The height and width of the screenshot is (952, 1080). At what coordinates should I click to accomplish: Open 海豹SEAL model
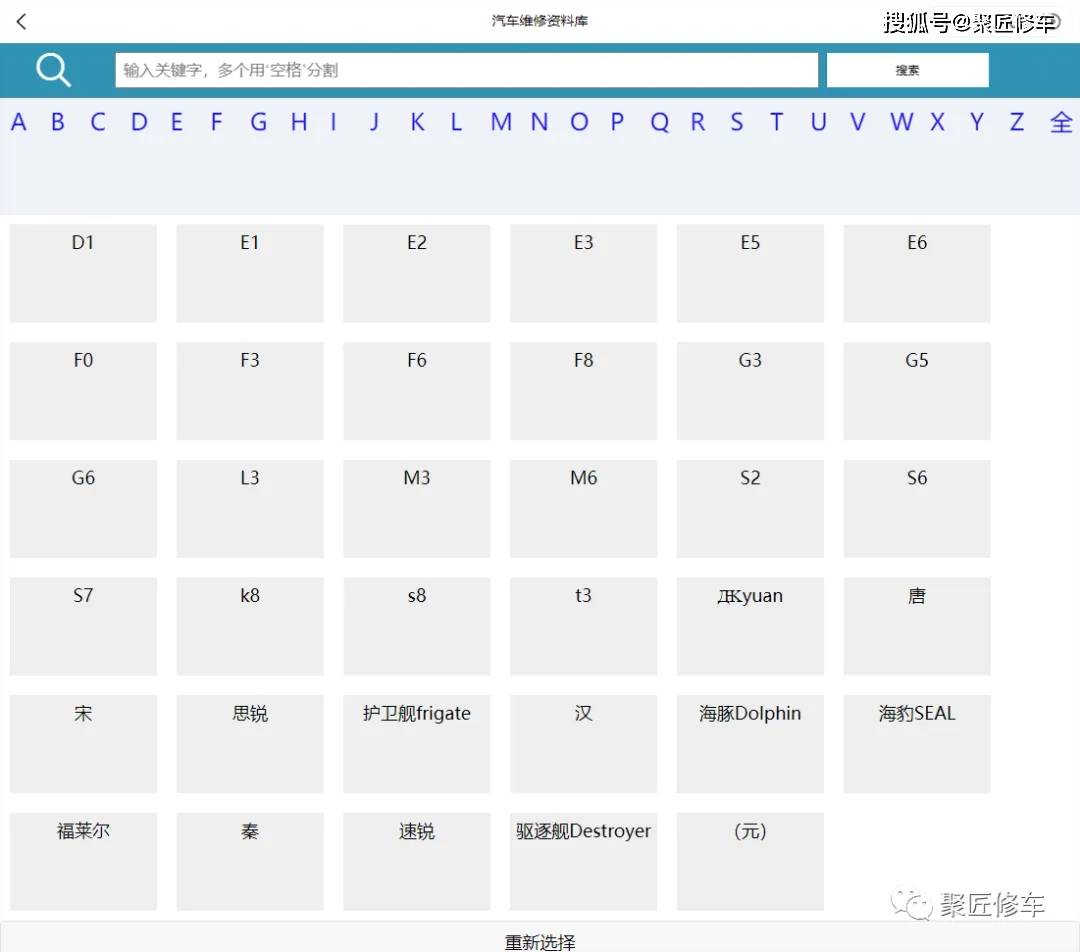(917, 744)
